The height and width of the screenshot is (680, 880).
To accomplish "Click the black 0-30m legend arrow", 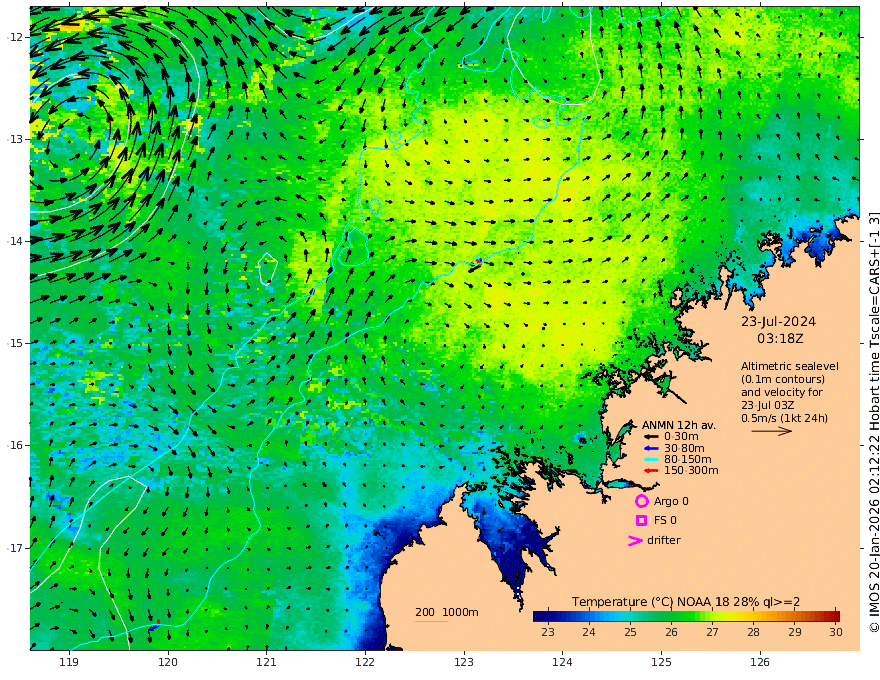I will 650,437.
